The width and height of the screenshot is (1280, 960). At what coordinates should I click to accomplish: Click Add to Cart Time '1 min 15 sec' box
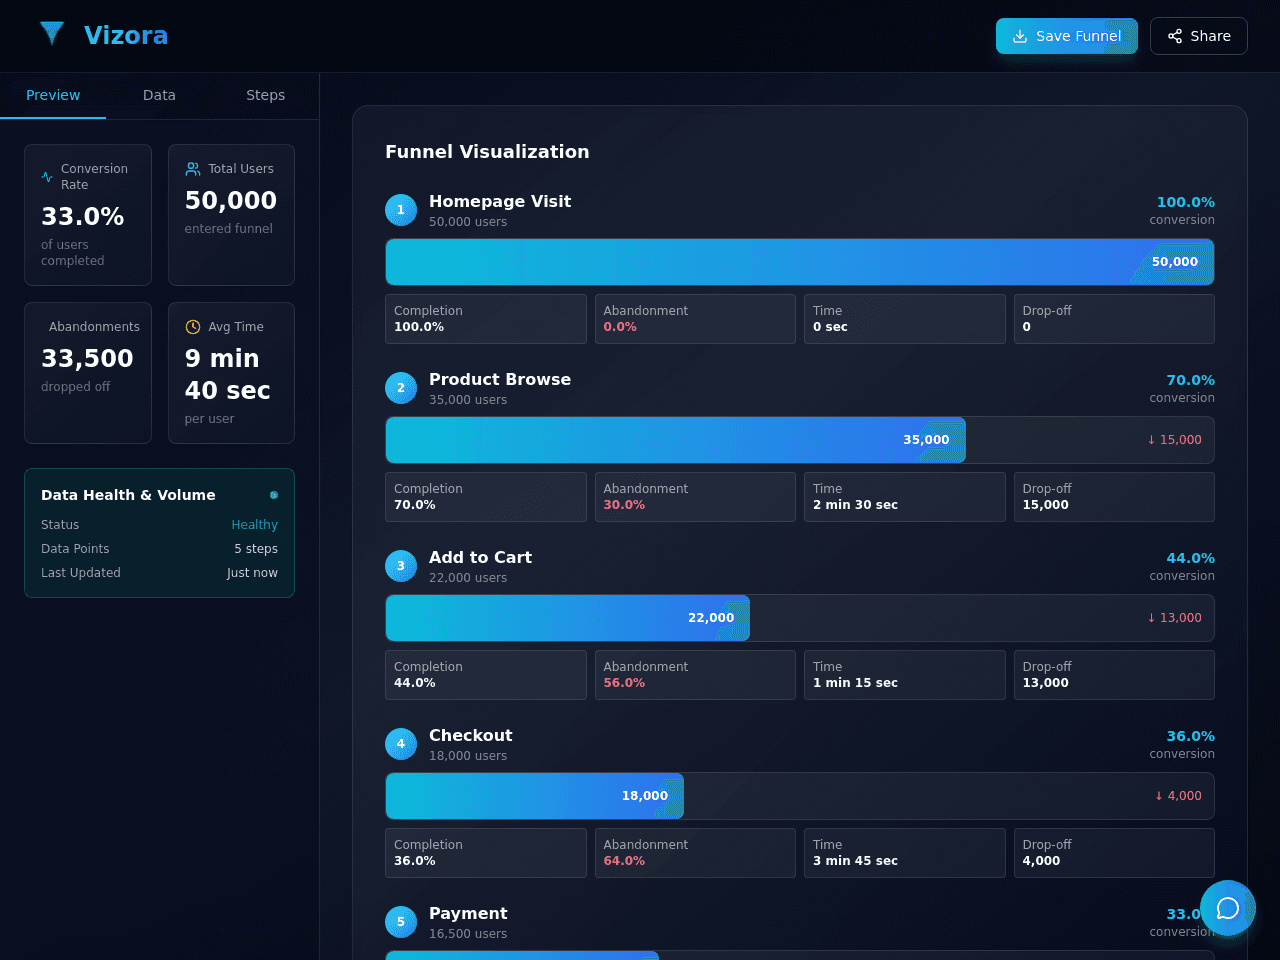(x=905, y=675)
